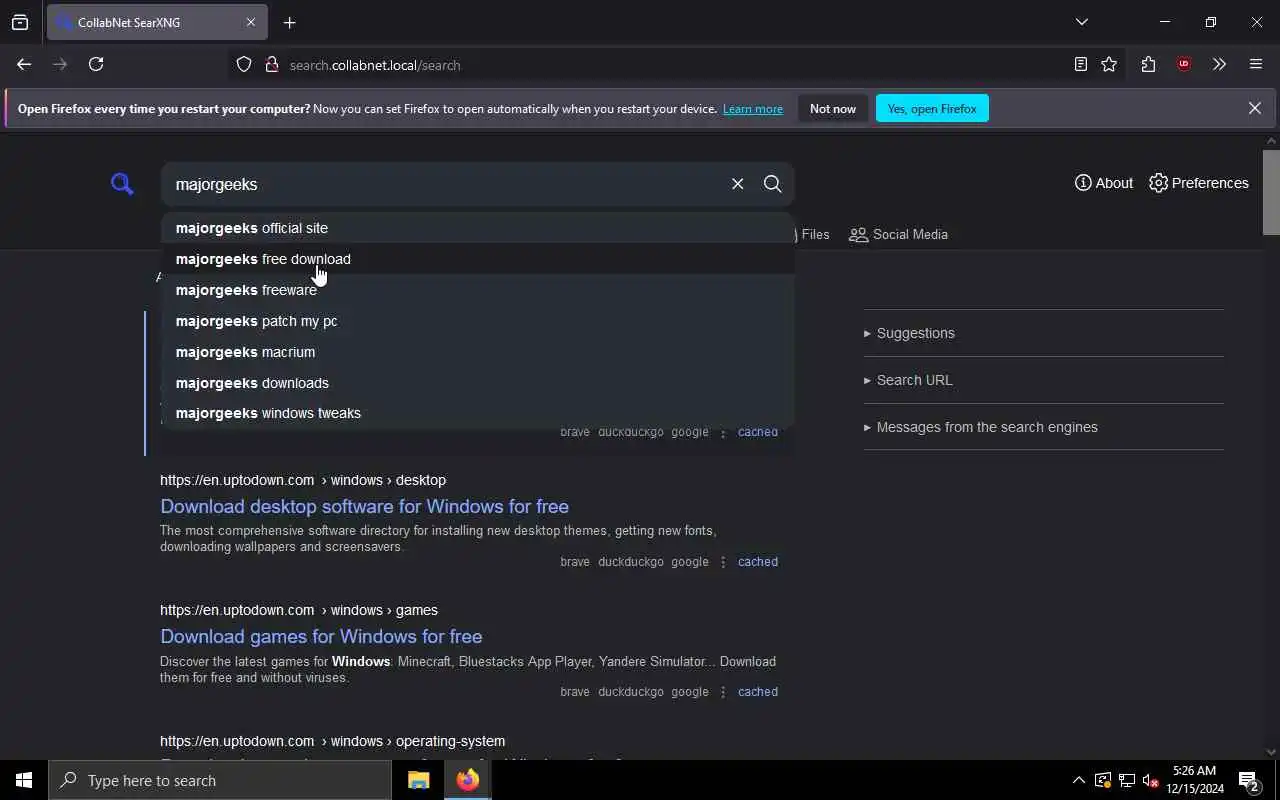Image resolution: width=1280 pixels, height=800 pixels.
Task: Choose suggestion majorgeeks macrium
Action: point(478,352)
